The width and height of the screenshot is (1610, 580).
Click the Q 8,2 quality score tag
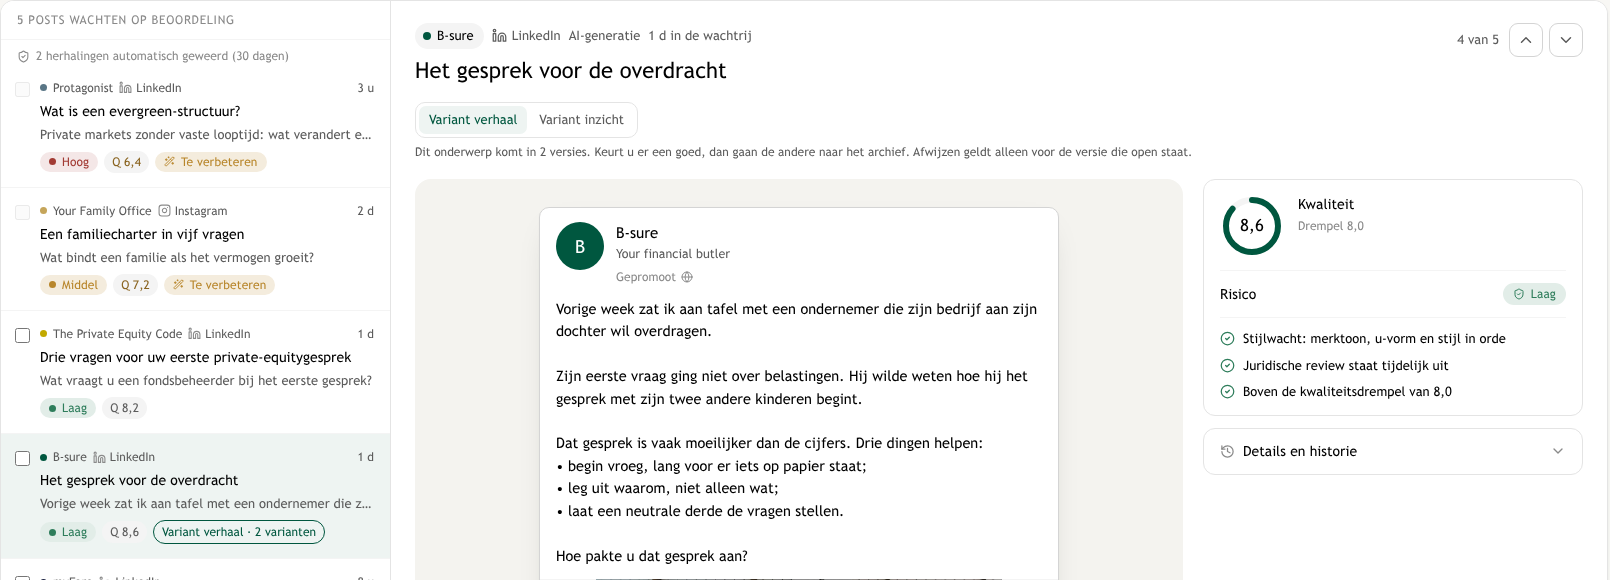(x=125, y=408)
